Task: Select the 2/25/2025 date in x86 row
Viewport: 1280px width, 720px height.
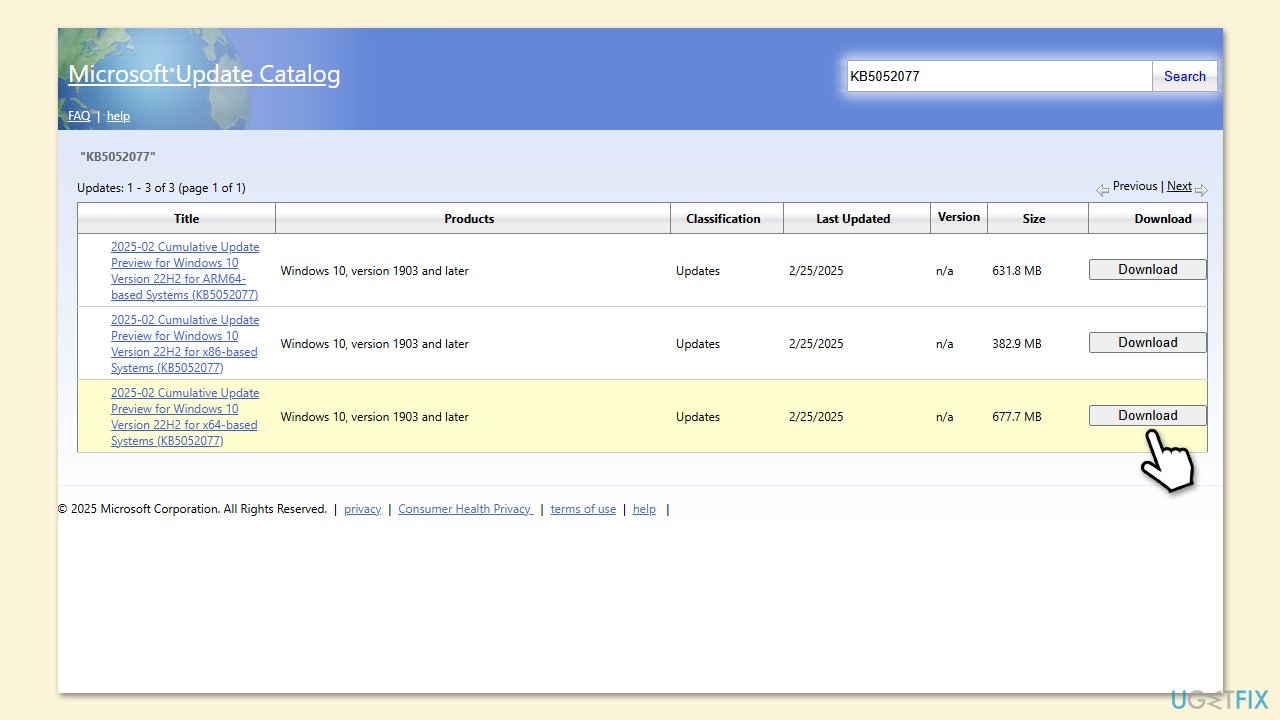Action: coord(816,344)
